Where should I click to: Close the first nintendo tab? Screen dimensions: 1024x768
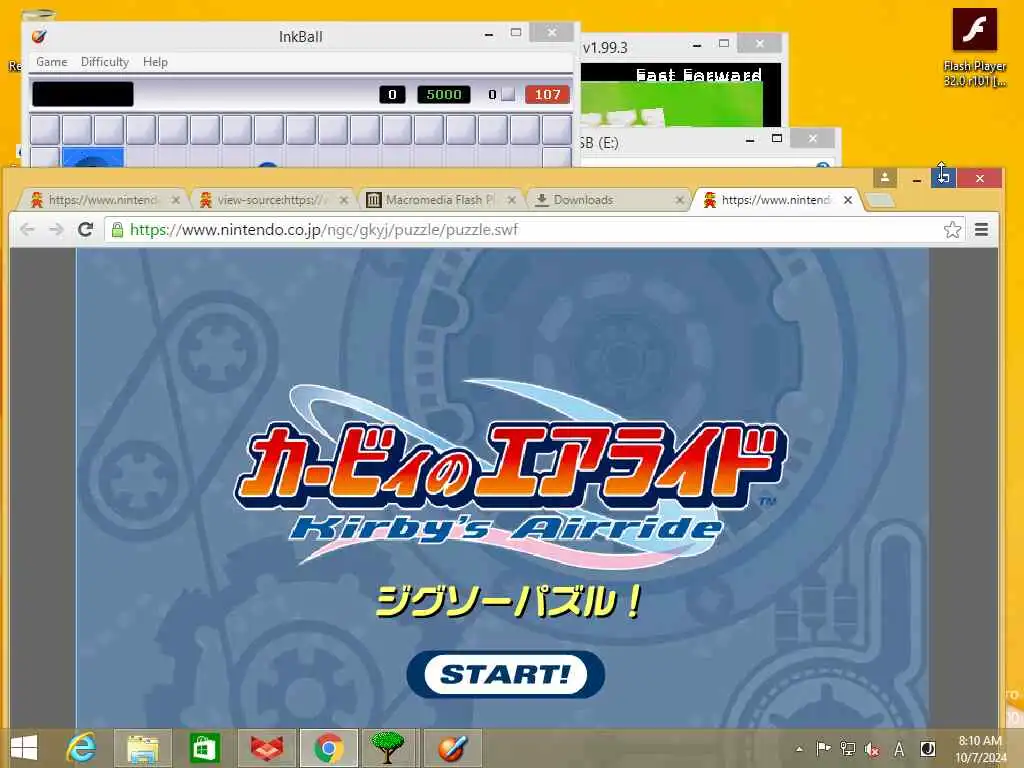[x=176, y=200]
